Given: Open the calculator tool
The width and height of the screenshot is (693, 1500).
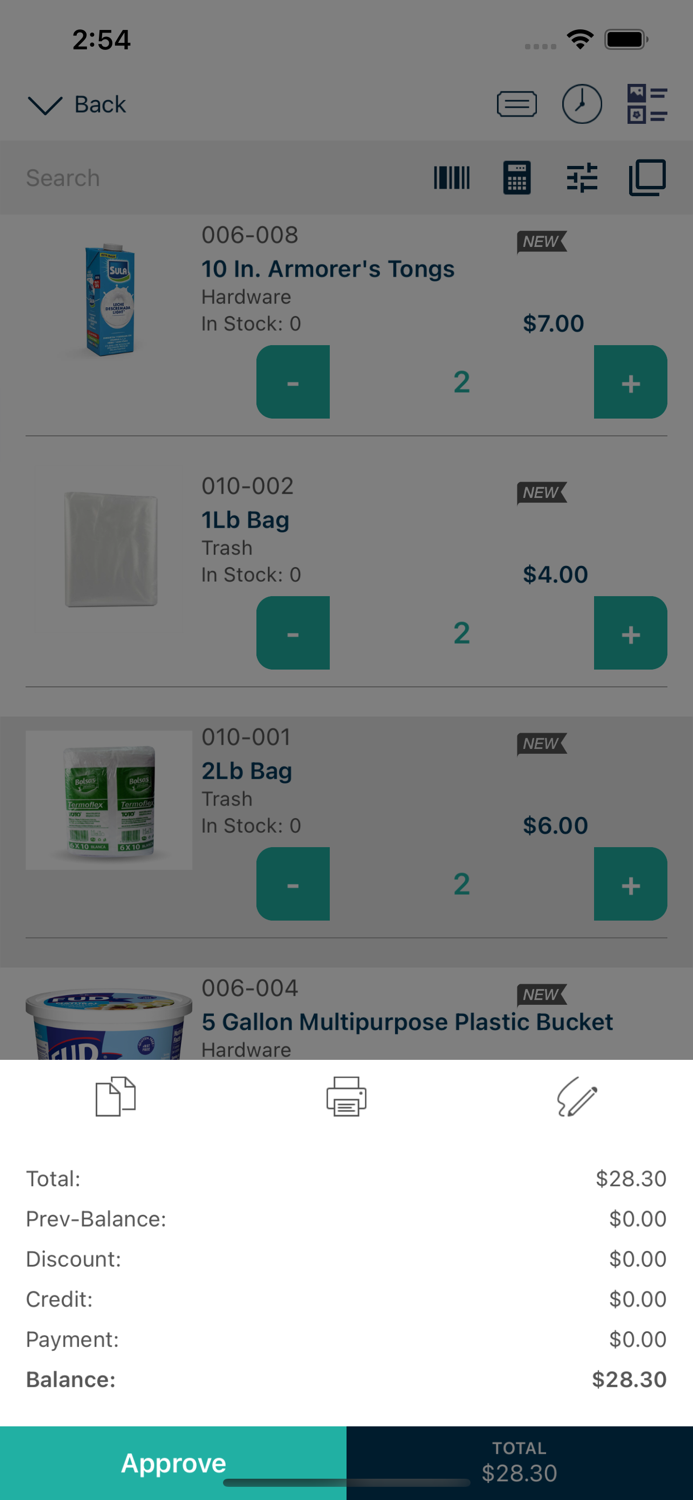Looking at the screenshot, I should pyautogui.click(x=516, y=178).
